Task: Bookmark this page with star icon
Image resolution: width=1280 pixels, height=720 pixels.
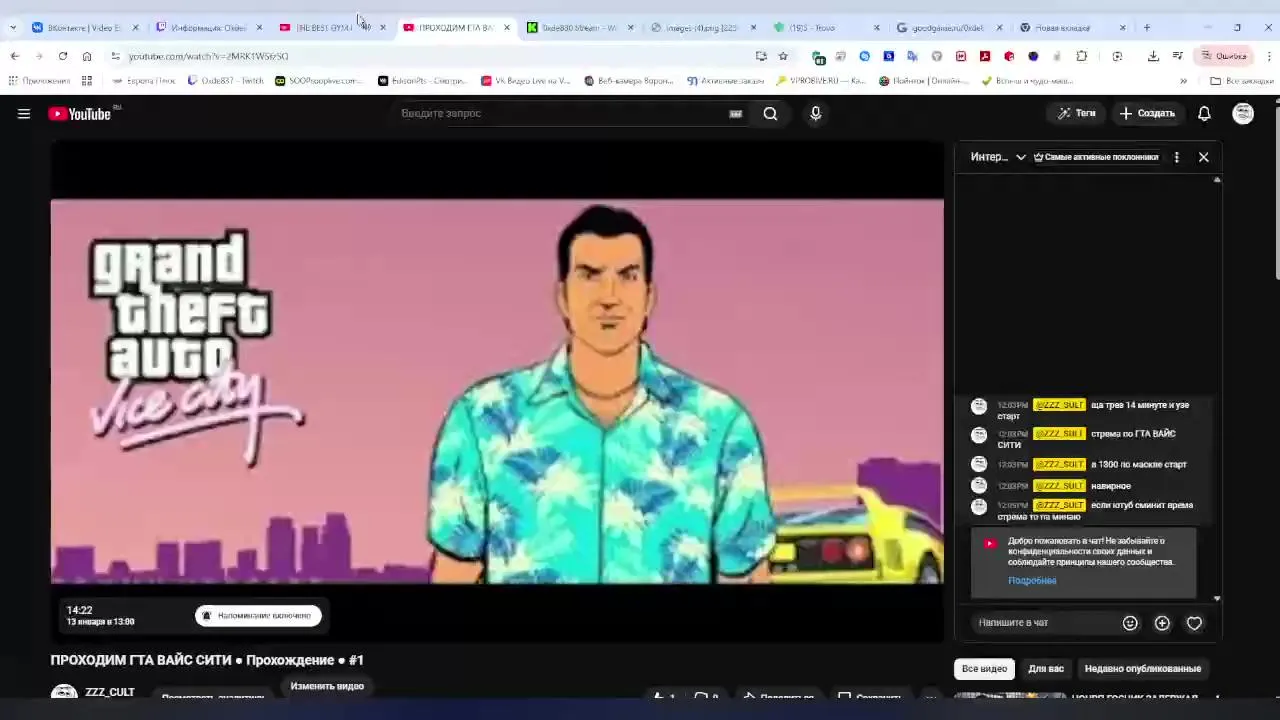Action: 783,56
